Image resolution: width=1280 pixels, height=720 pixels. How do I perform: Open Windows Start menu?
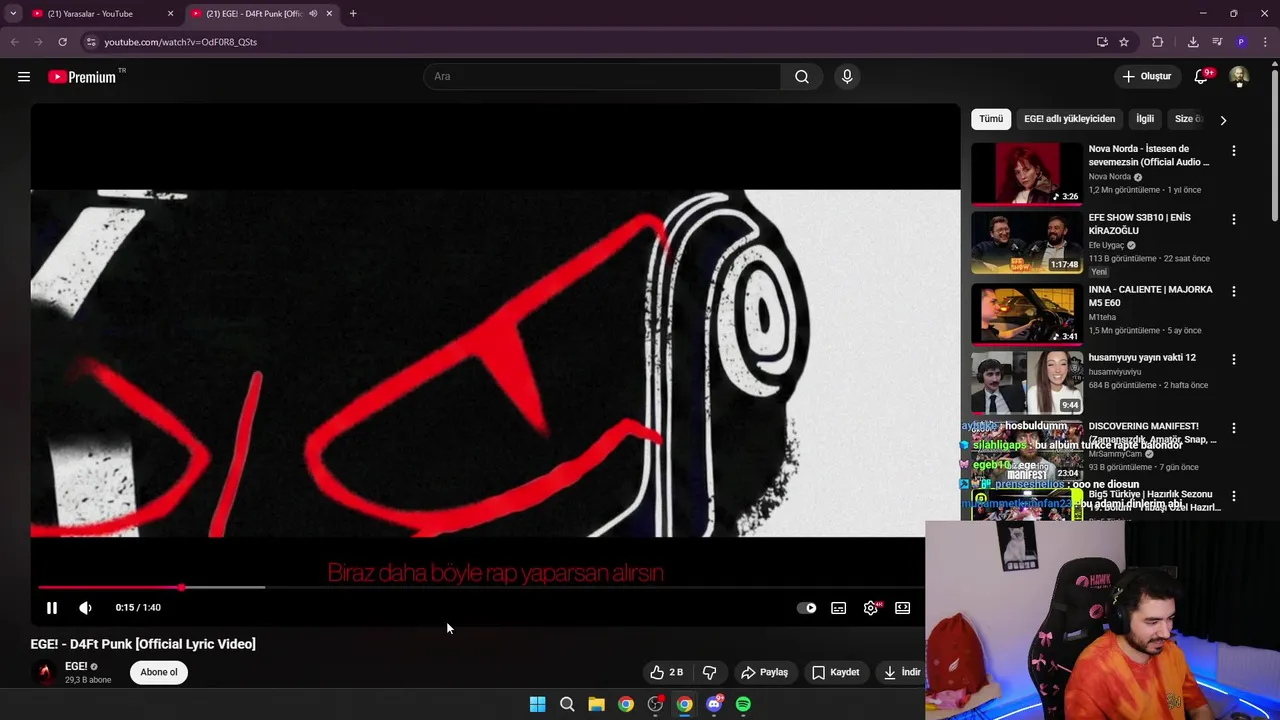coord(537,704)
